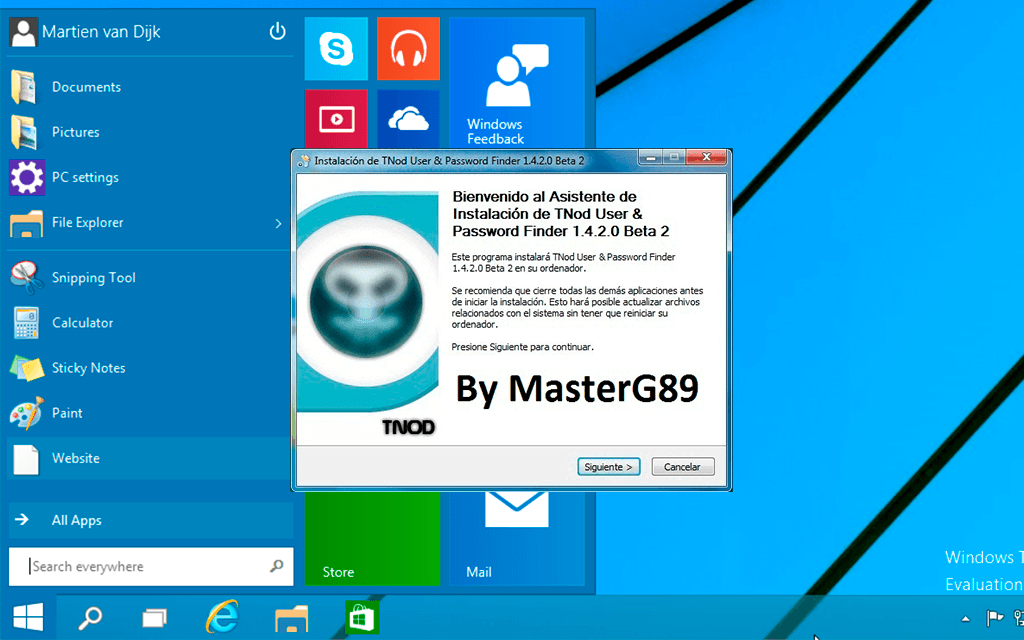
Task: Open the OneDrive cloud tile
Action: (x=408, y=119)
